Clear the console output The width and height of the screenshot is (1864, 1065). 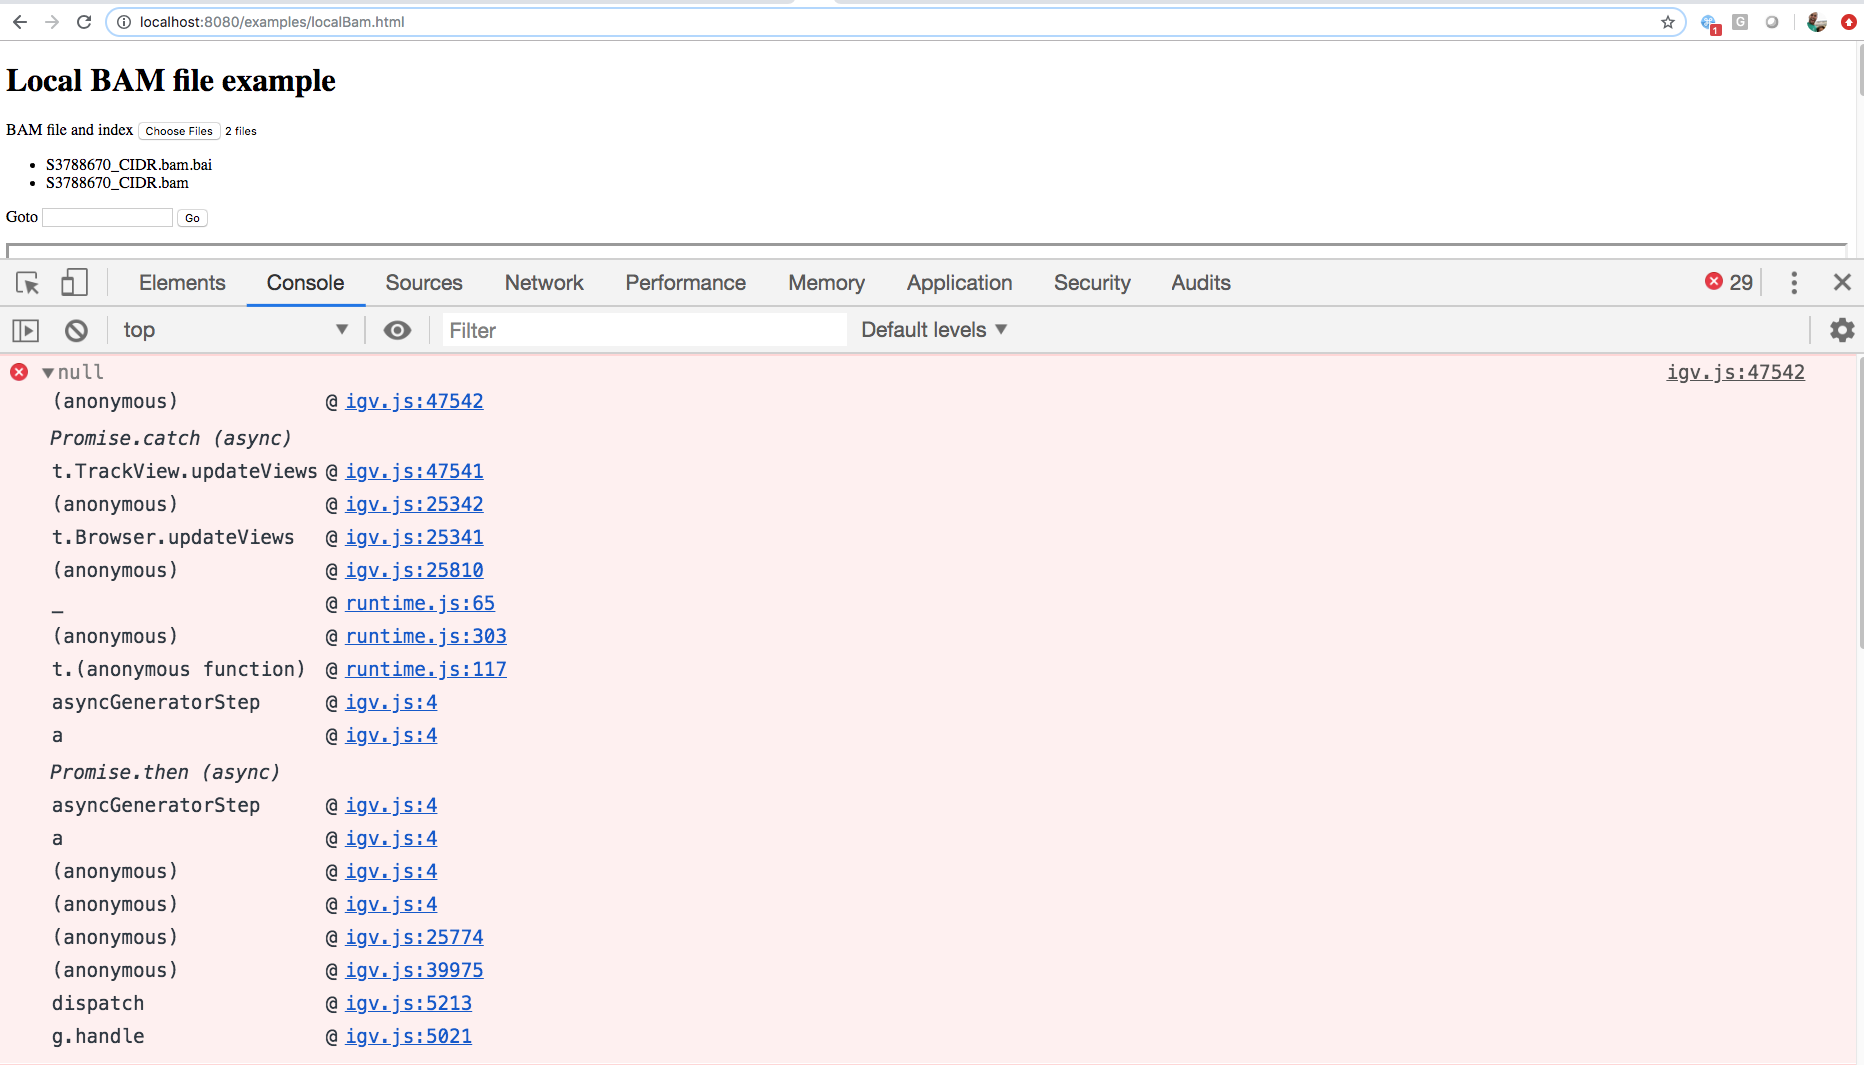(x=76, y=330)
